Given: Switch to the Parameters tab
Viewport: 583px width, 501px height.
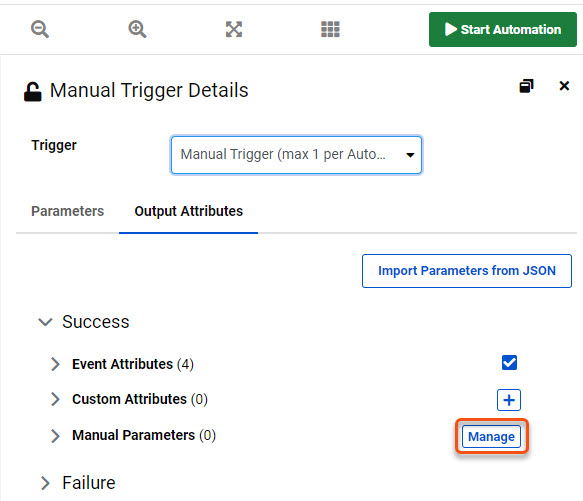Looking at the screenshot, I should (x=67, y=211).
